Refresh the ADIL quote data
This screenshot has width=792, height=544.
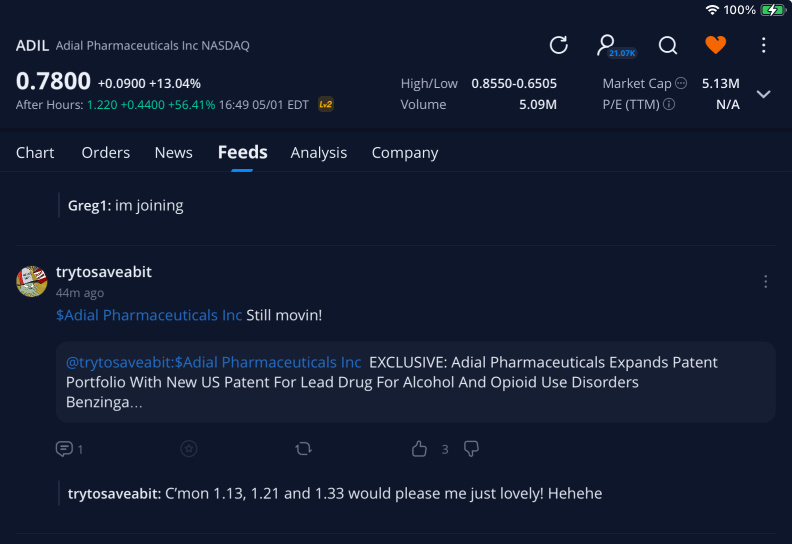coord(559,45)
